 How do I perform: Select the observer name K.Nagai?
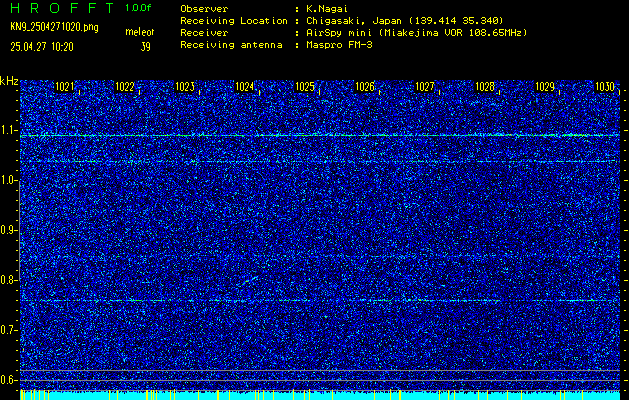(x=327, y=9)
